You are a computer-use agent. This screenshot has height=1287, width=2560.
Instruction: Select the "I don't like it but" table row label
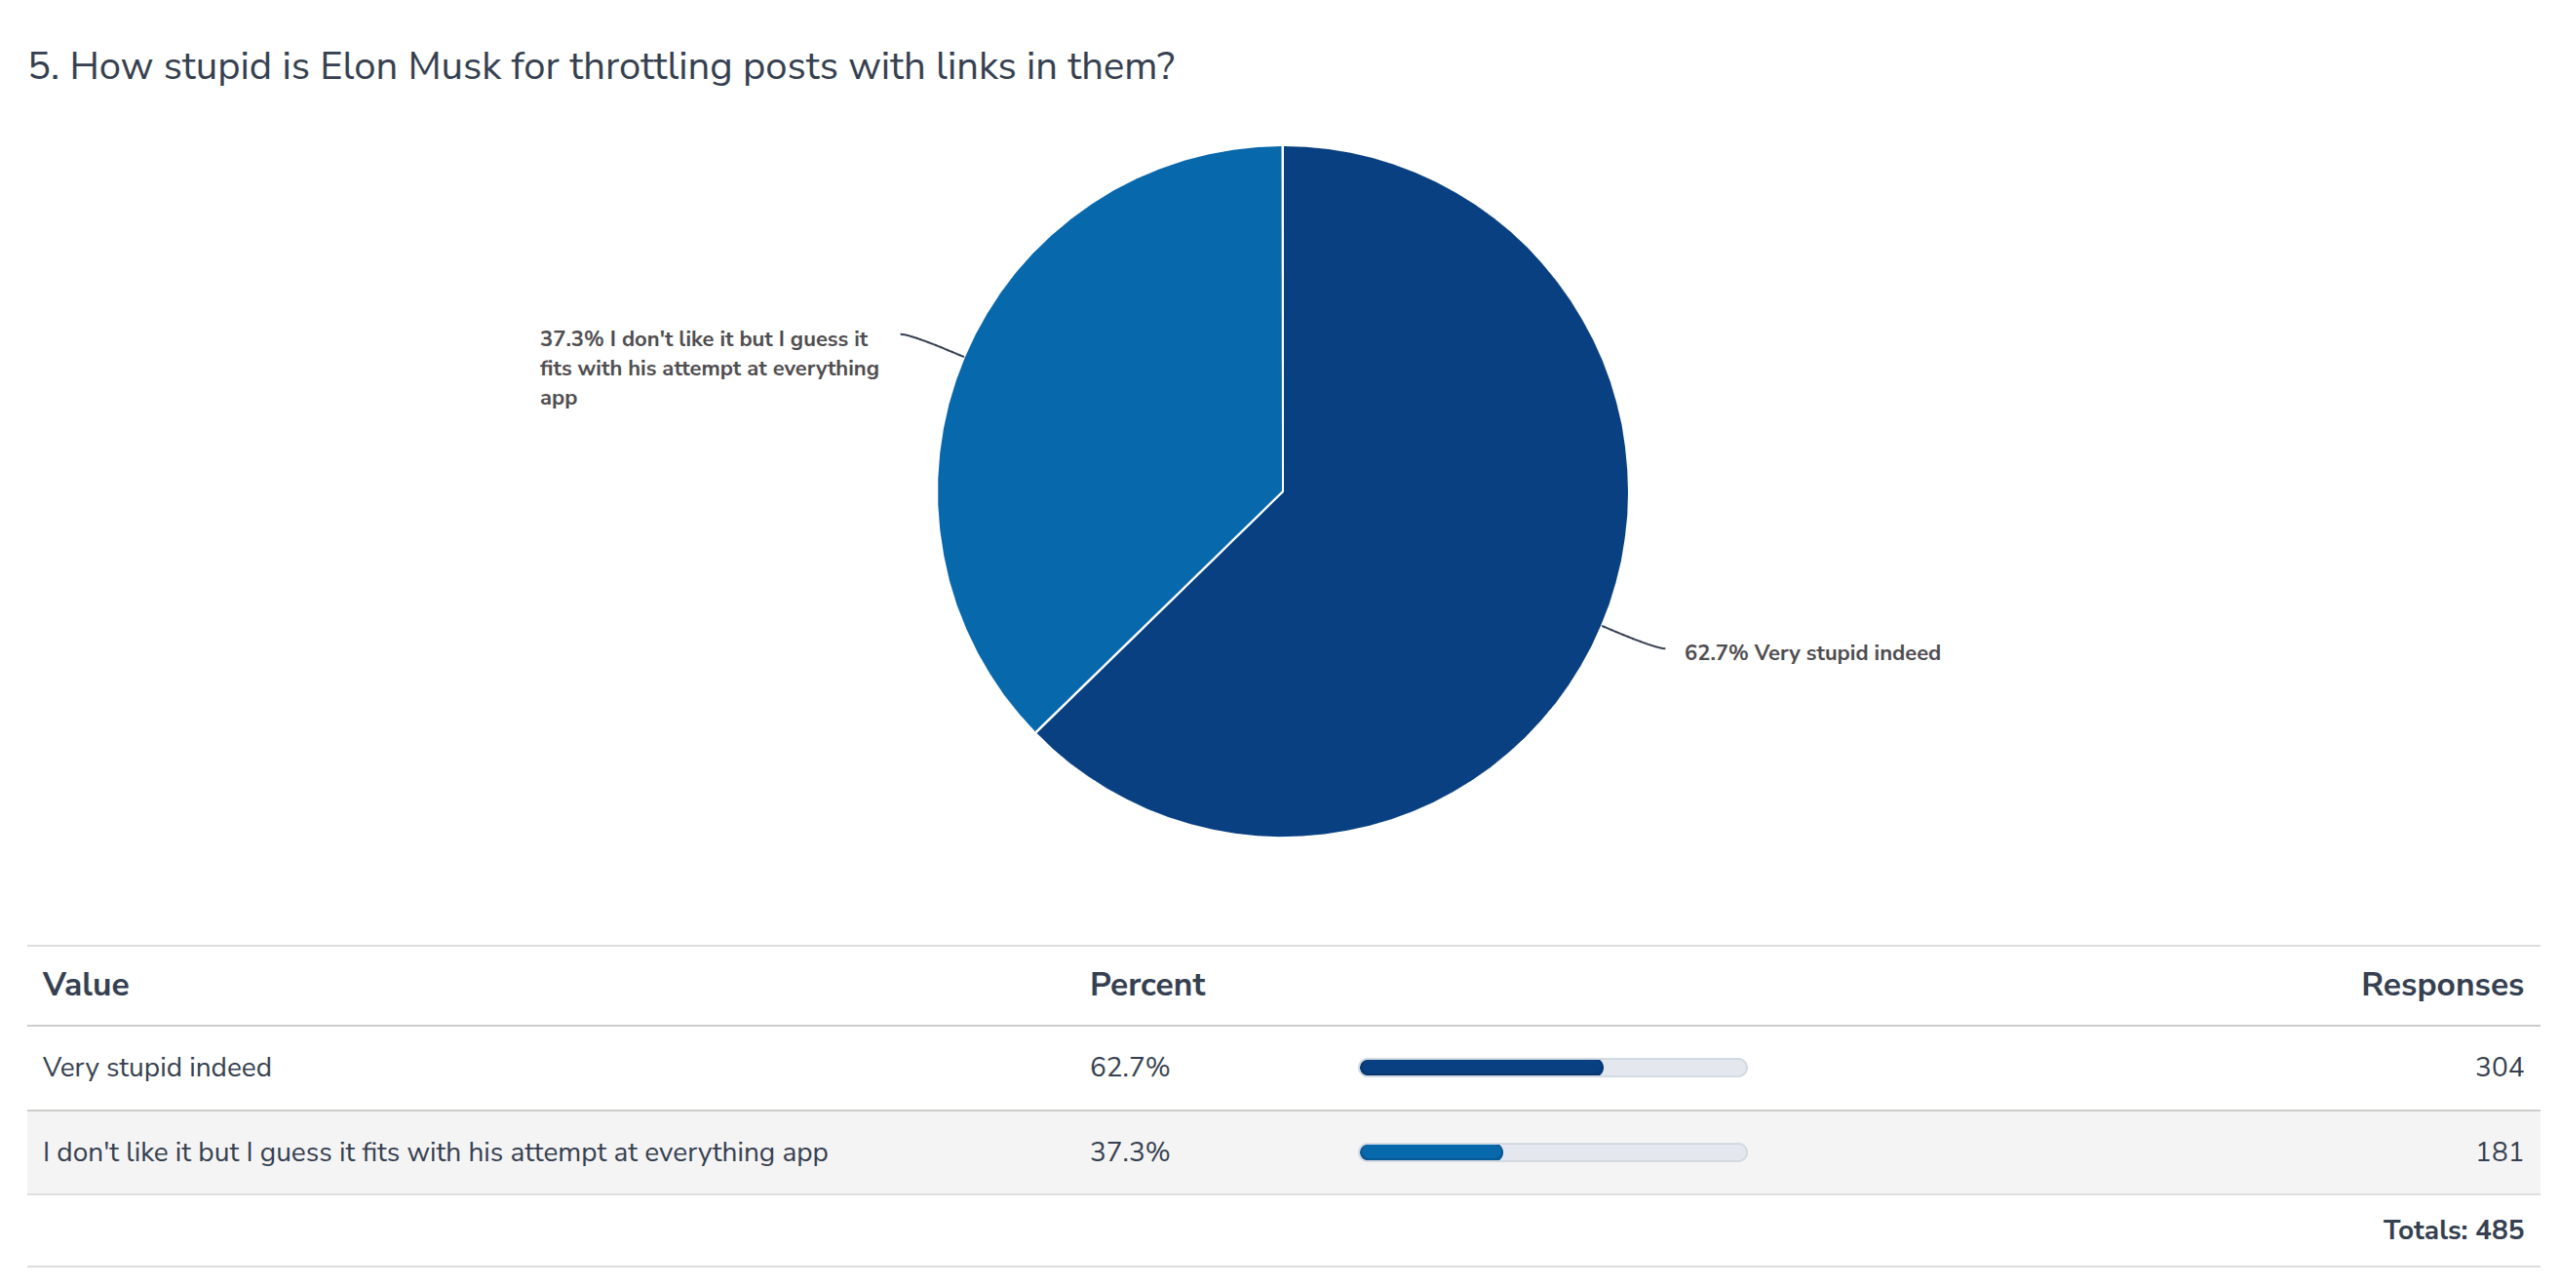coord(435,1153)
